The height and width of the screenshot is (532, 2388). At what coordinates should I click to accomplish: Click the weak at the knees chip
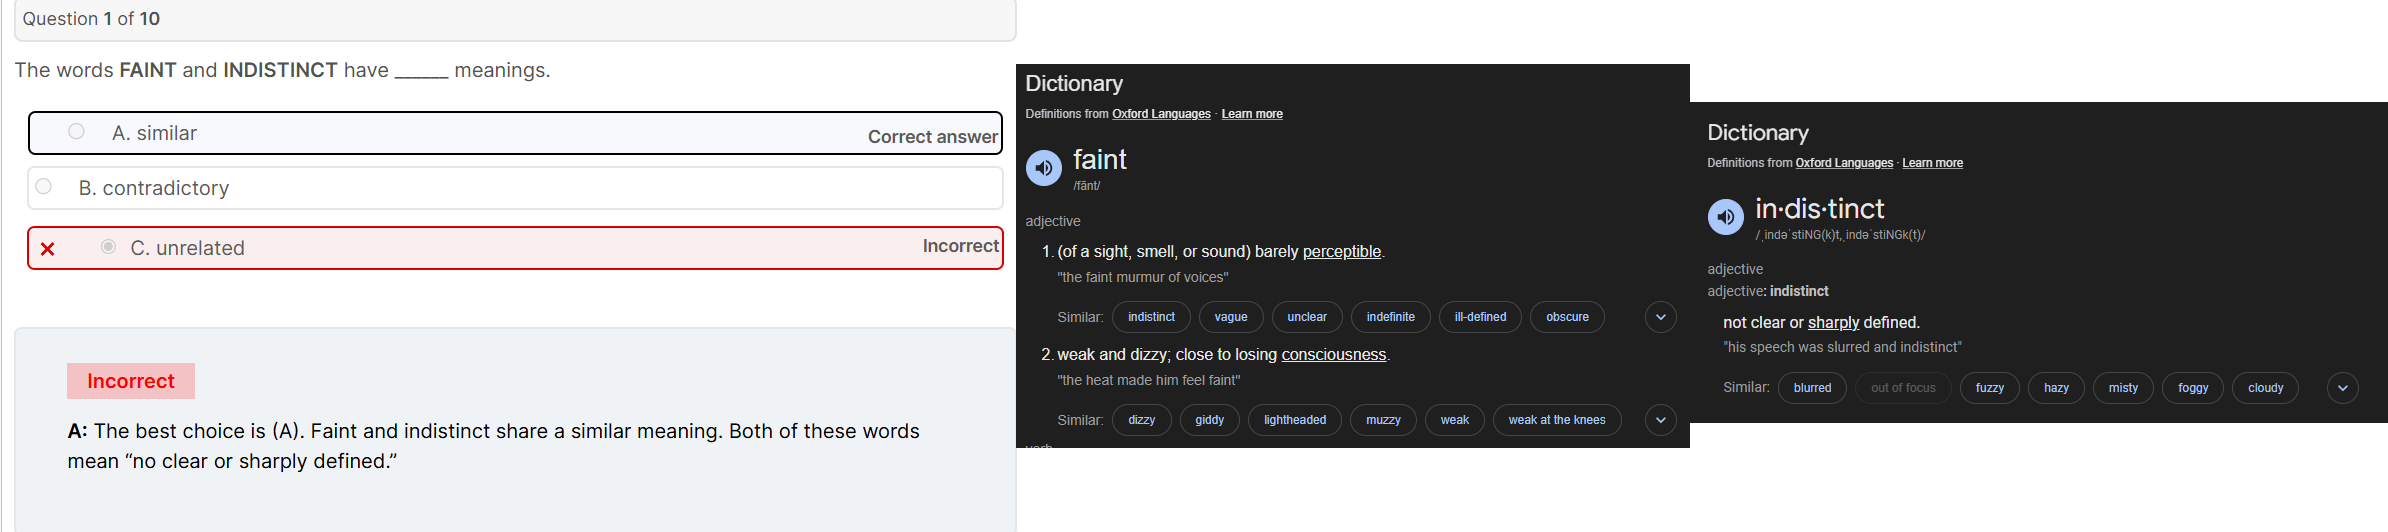1557,420
